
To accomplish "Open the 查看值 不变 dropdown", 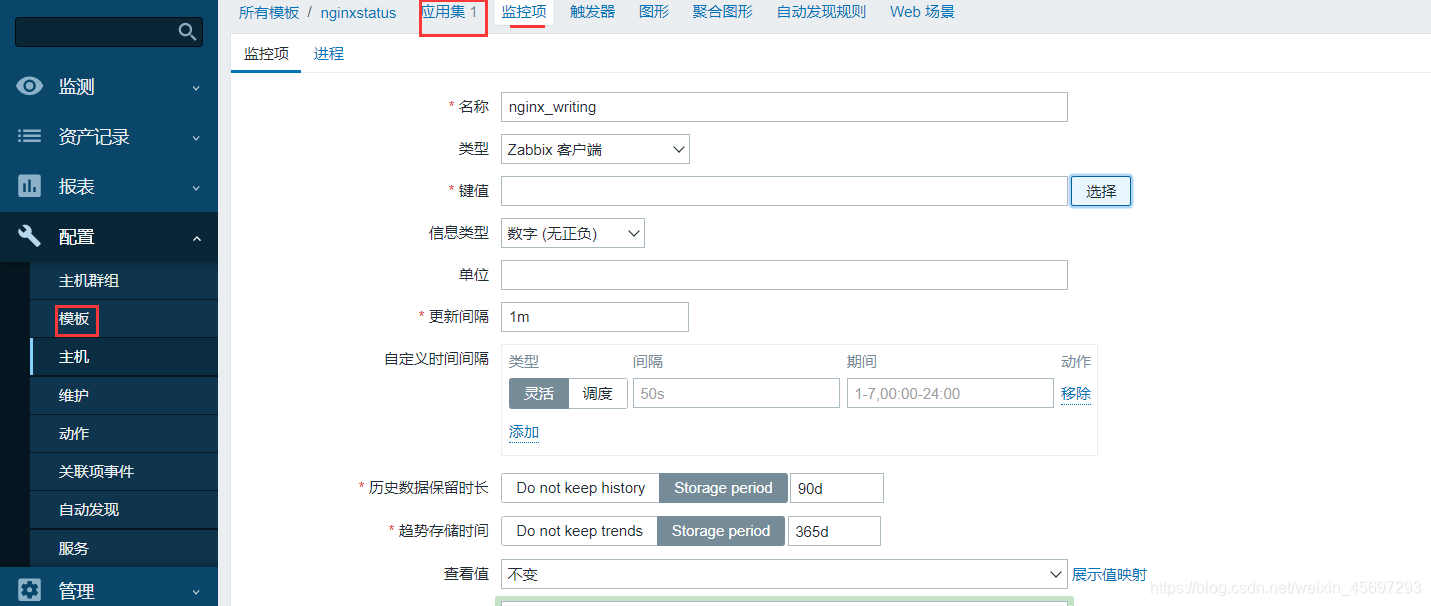I will [x=784, y=574].
